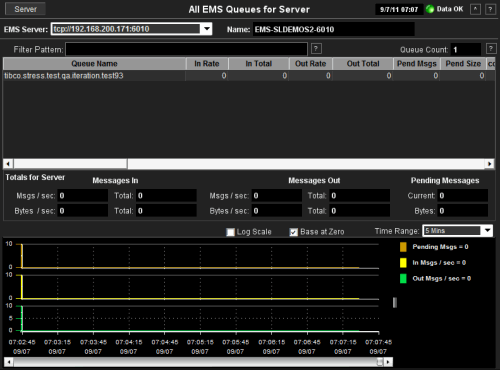Sort by Queue Name column header
The image size is (500, 370).
pyautogui.click(x=94, y=63)
